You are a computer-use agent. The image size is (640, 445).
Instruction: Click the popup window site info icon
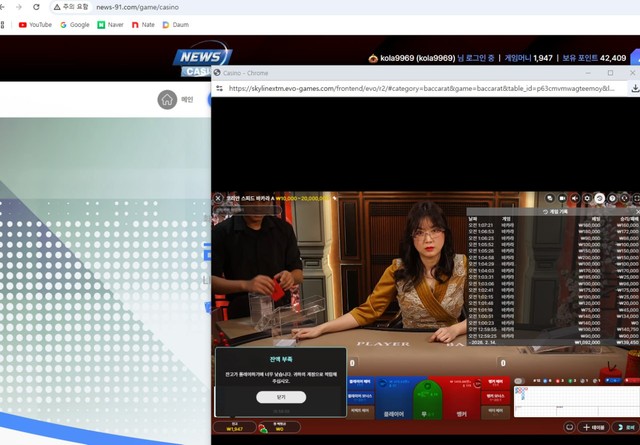pos(219,88)
